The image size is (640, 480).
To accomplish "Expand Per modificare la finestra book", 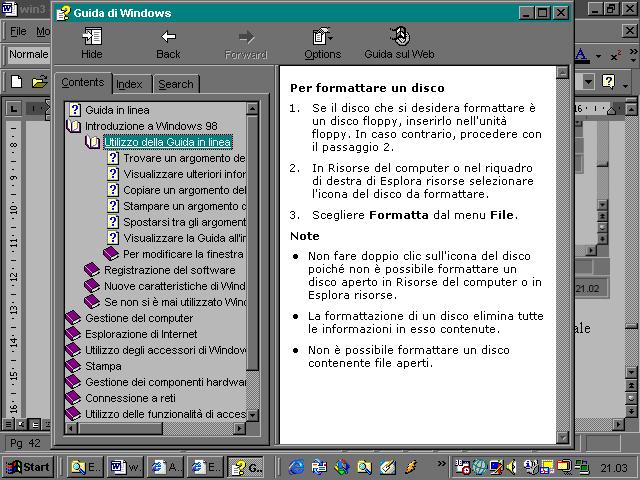I will pyautogui.click(x=111, y=253).
